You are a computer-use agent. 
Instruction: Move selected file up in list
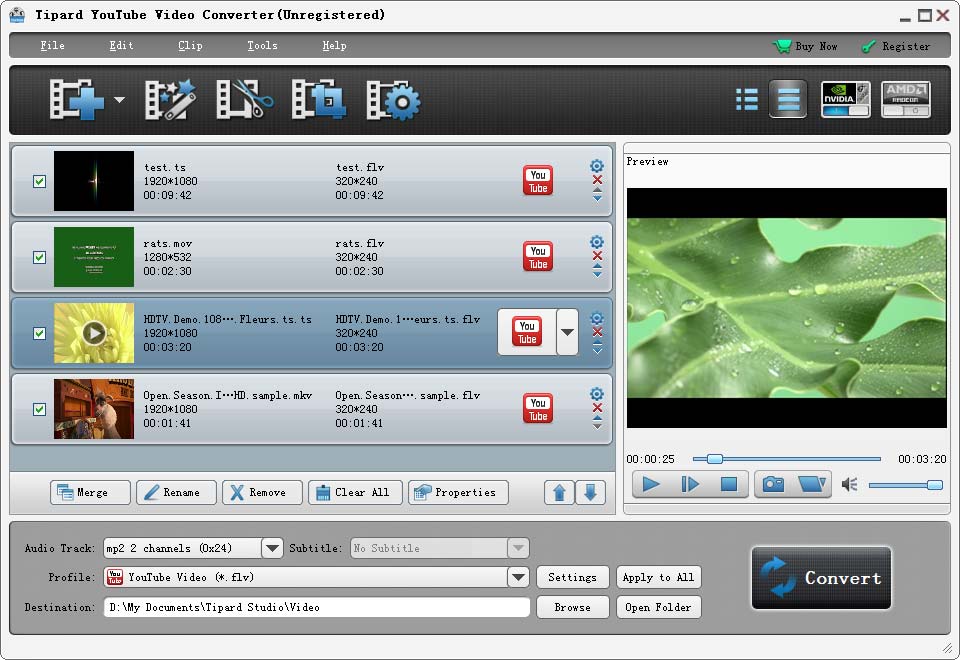click(559, 492)
